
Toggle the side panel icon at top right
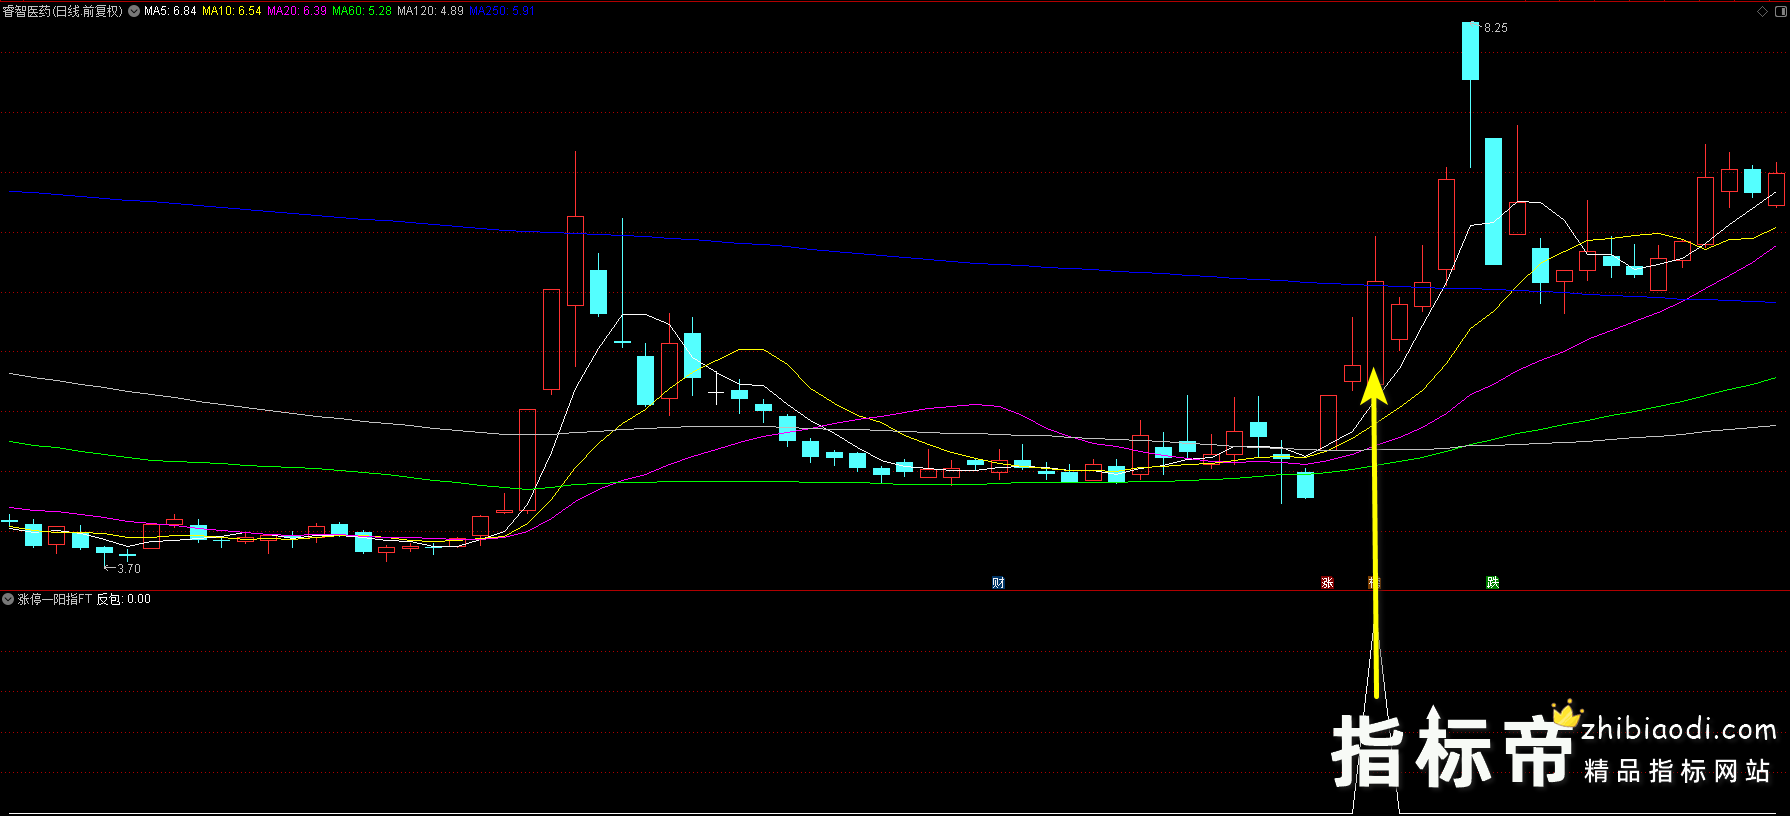click(1780, 11)
